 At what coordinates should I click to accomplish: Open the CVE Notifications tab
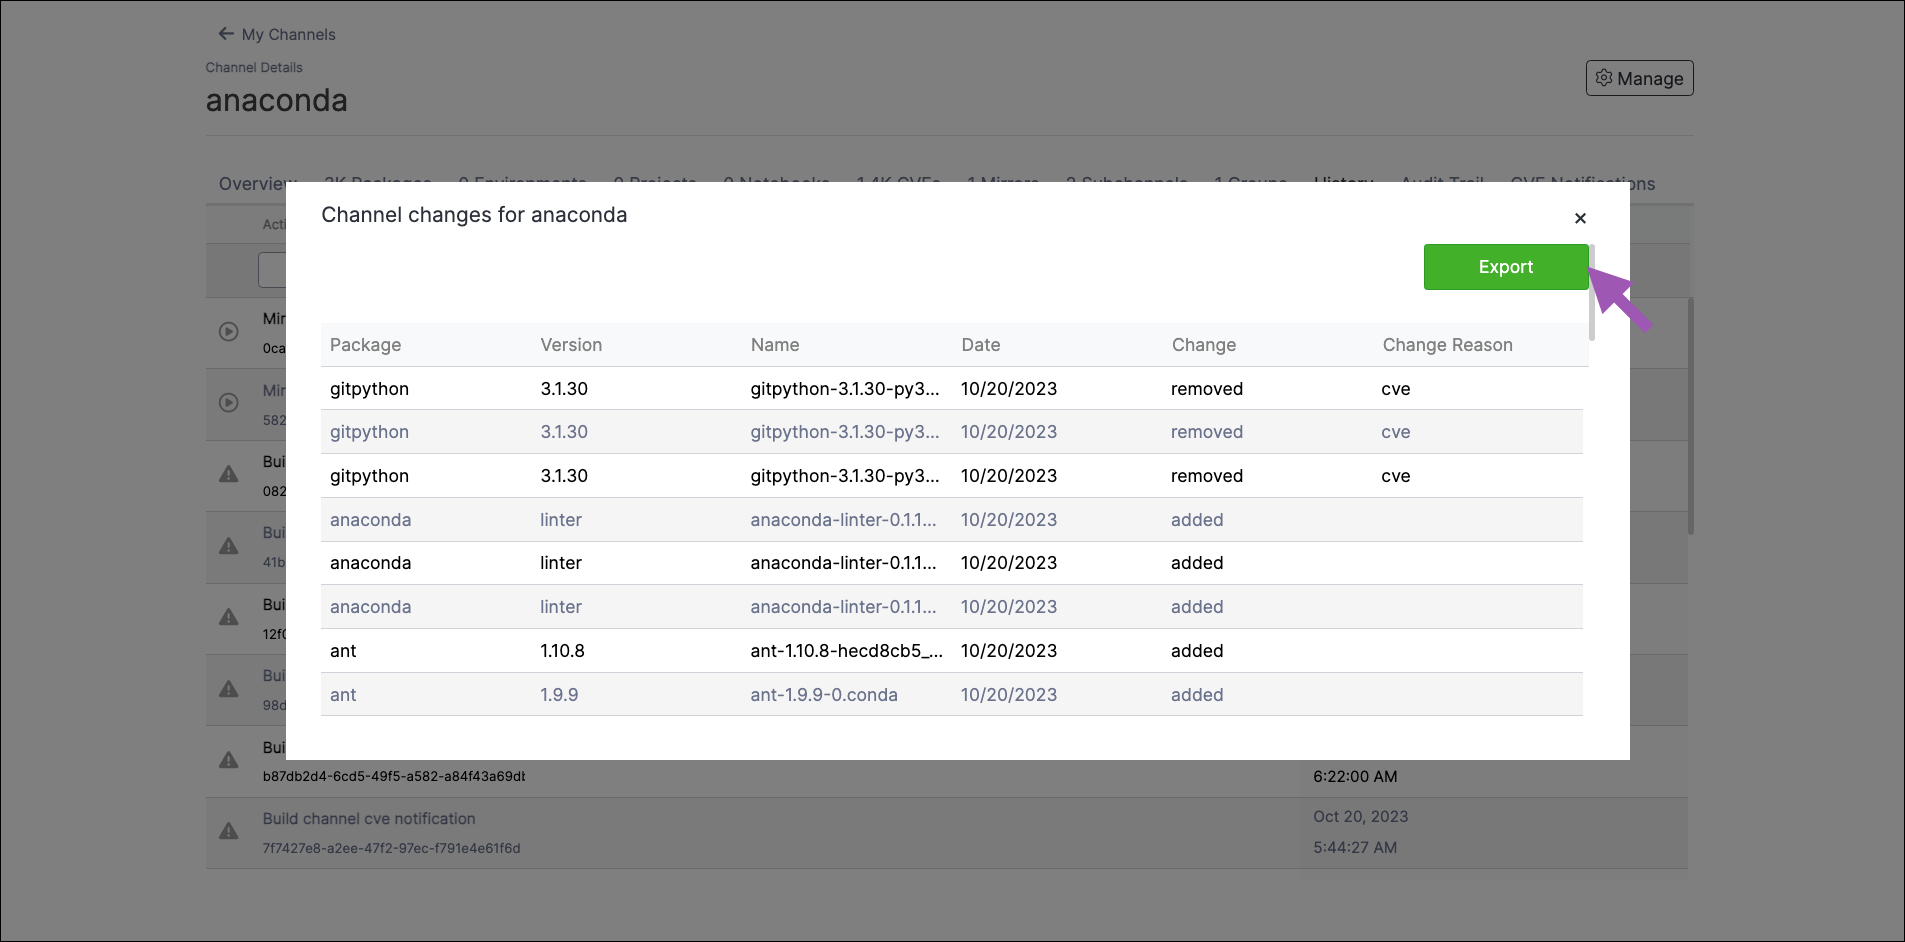(1582, 183)
